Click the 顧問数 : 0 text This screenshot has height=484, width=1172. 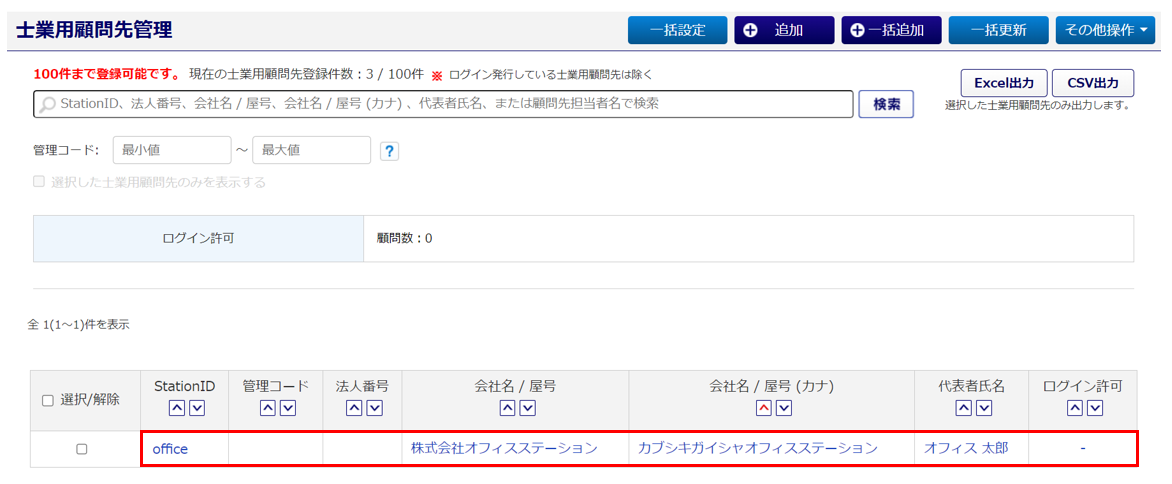[x=405, y=239]
